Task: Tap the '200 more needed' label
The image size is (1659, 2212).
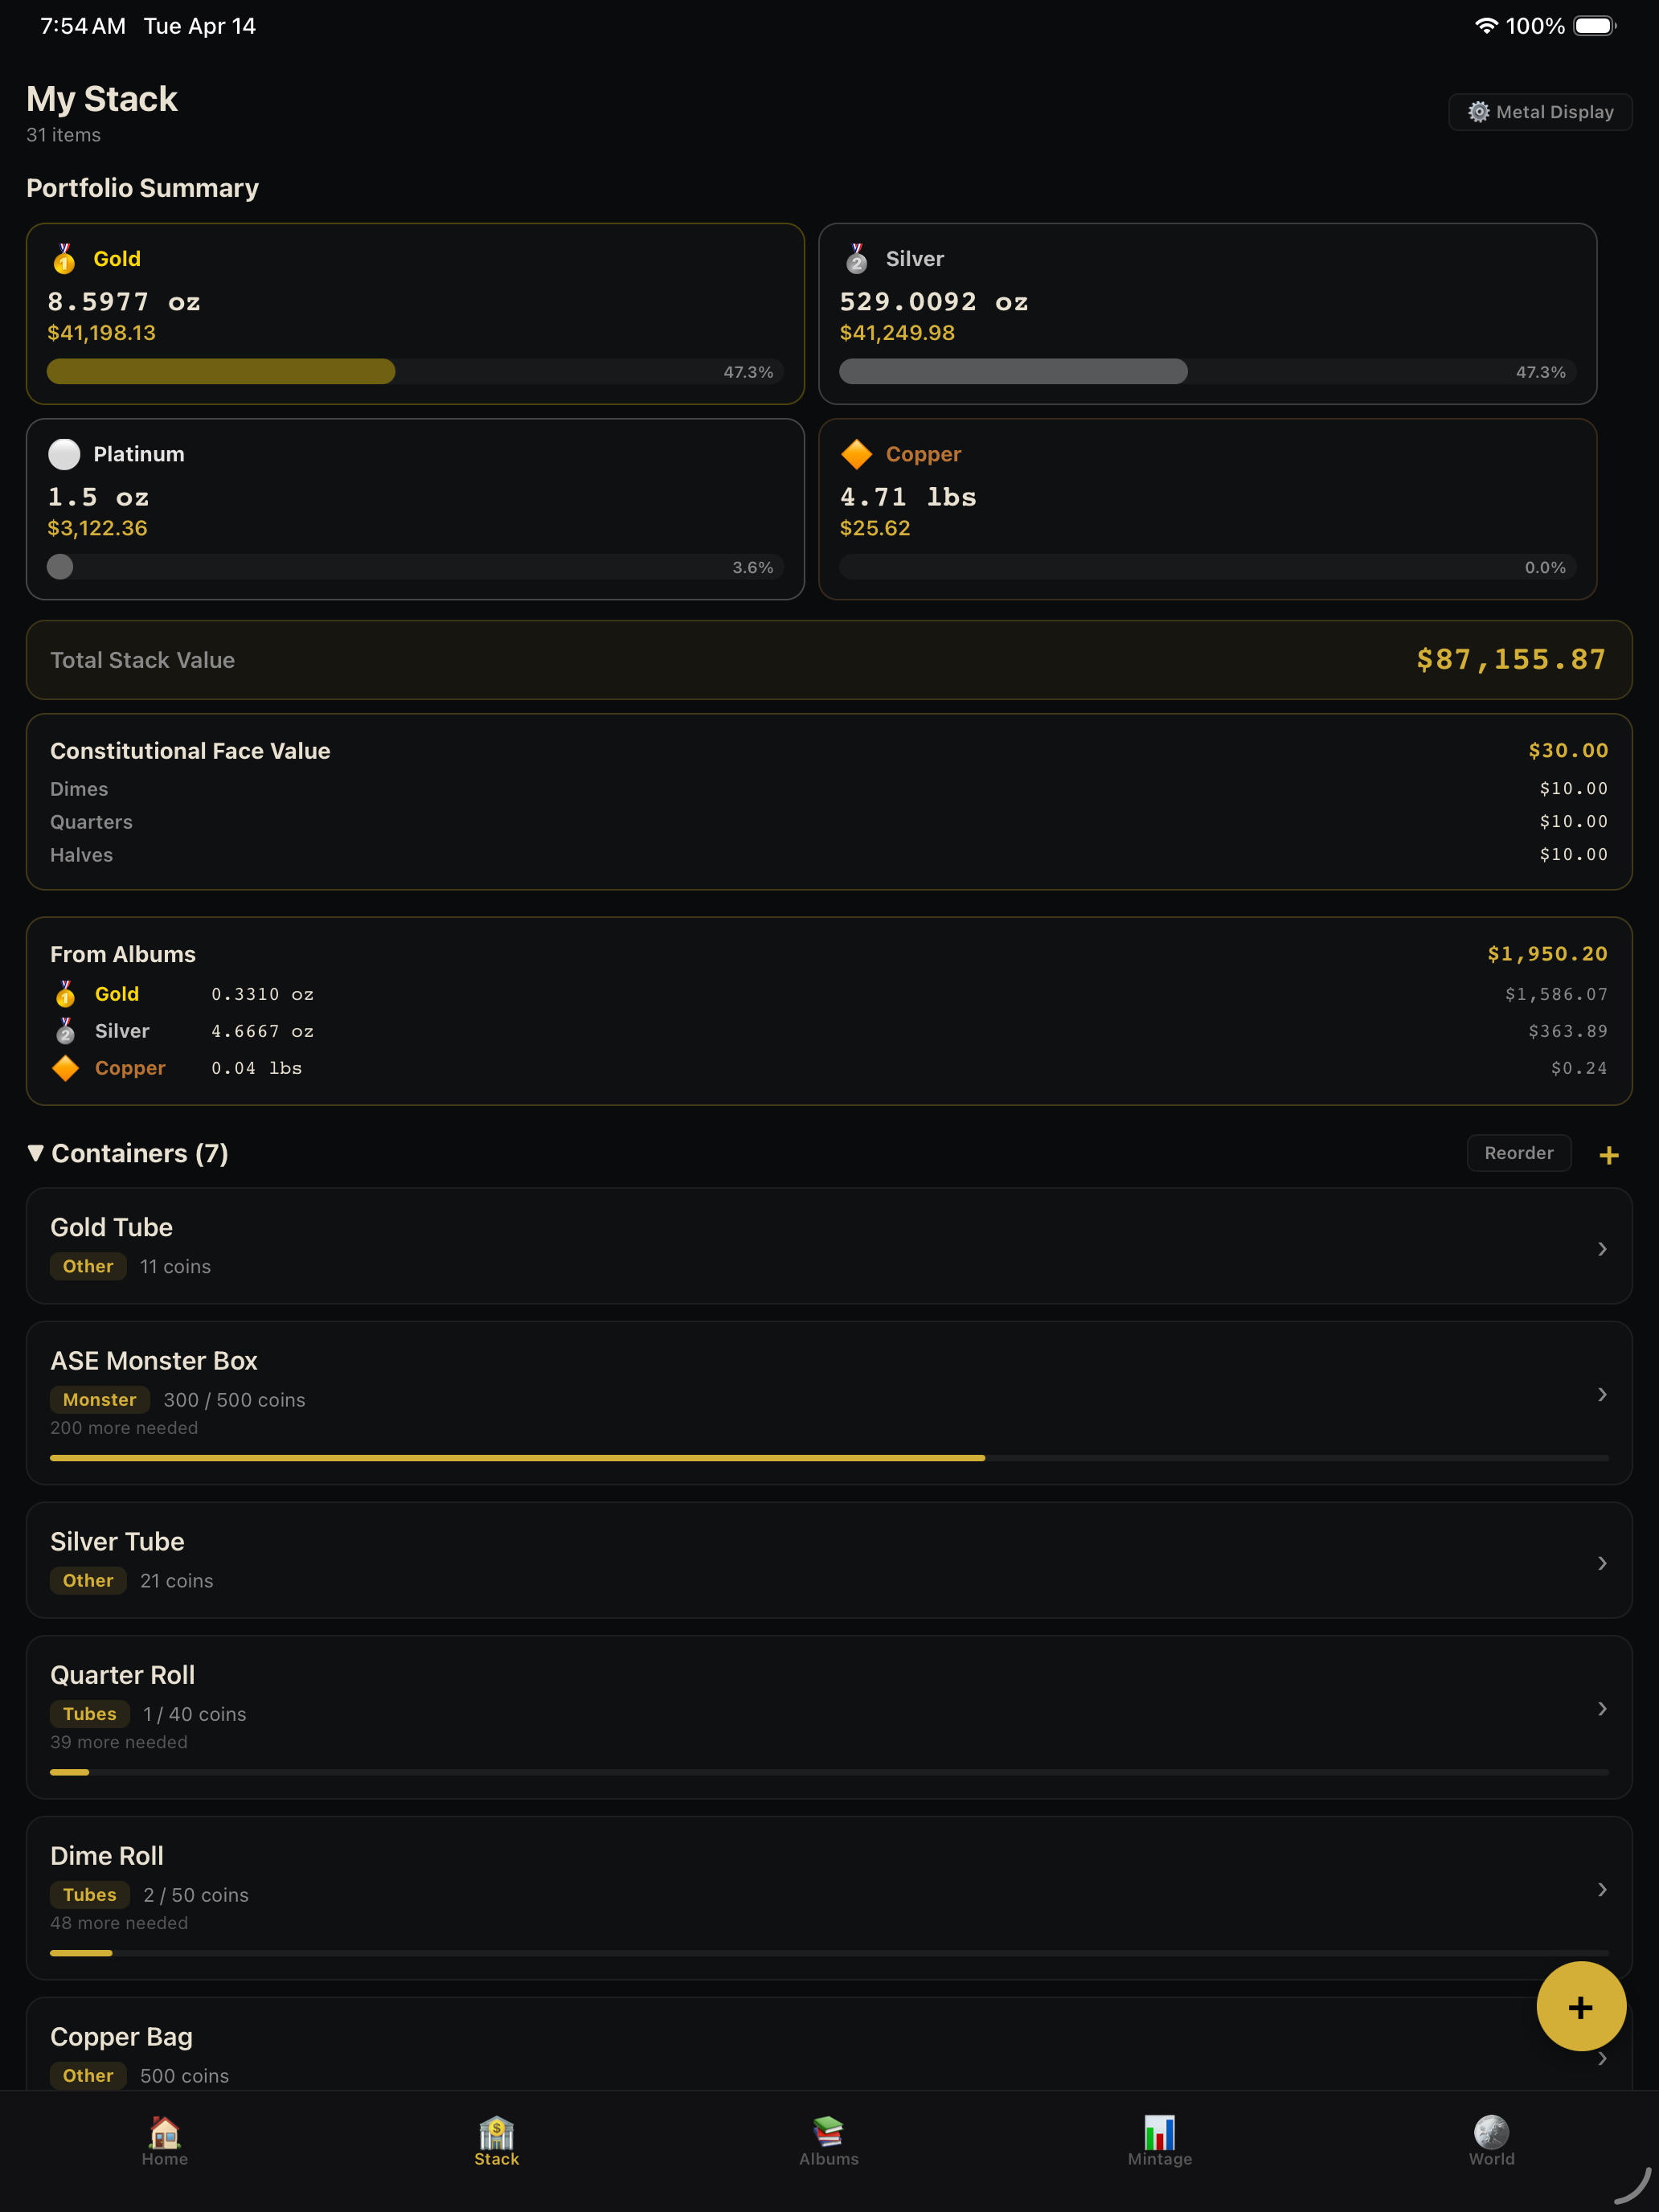Action: [124, 1428]
